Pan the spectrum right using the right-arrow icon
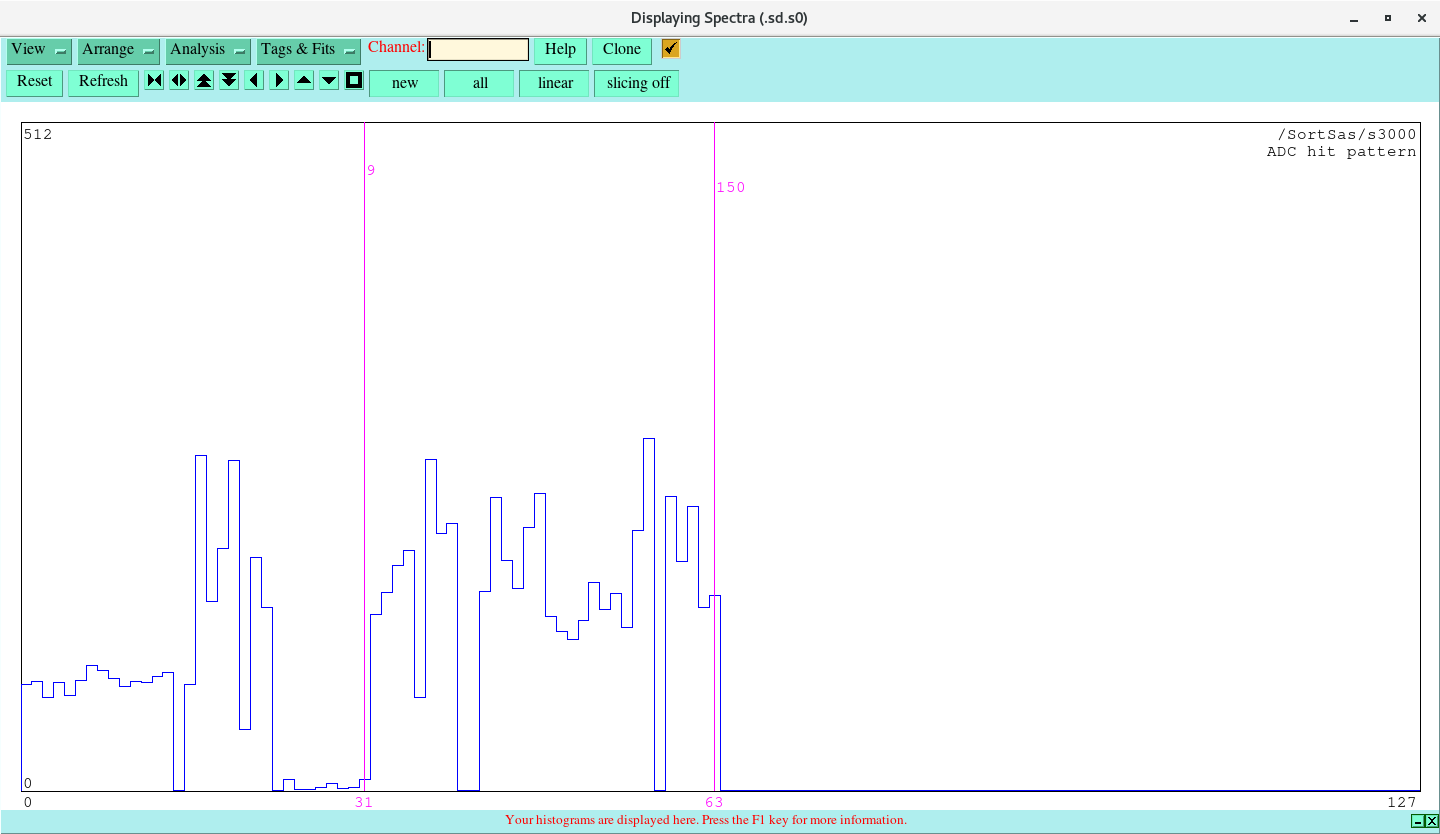This screenshot has width=1440, height=834. 278,80
